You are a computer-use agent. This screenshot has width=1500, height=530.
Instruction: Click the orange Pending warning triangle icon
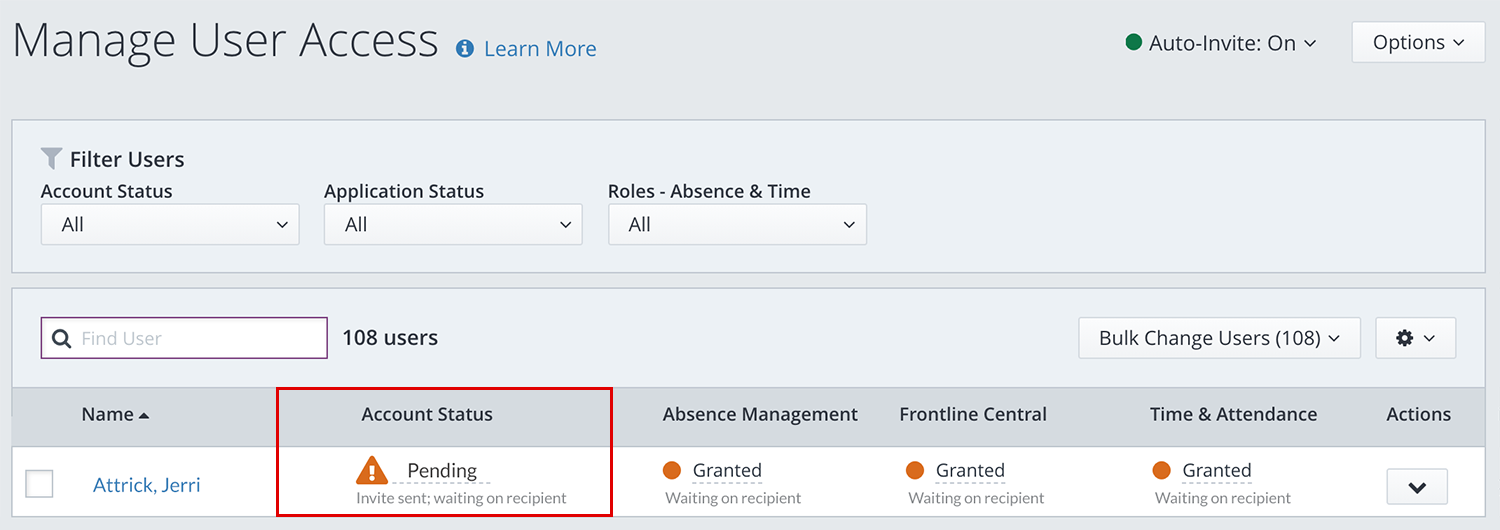click(372, 470)
